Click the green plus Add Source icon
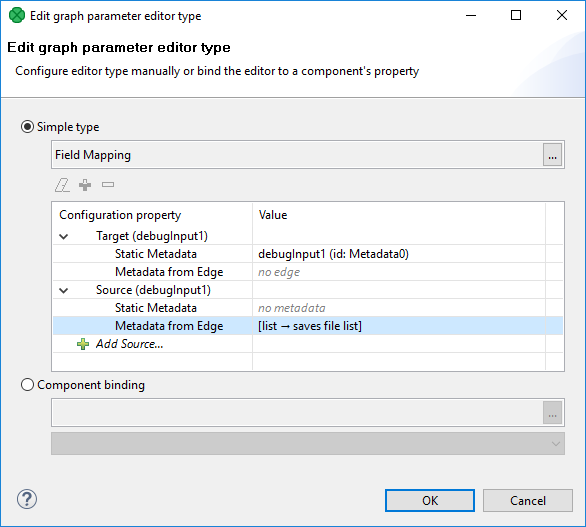This screenshot has width=586, height=527. (83, 344)
